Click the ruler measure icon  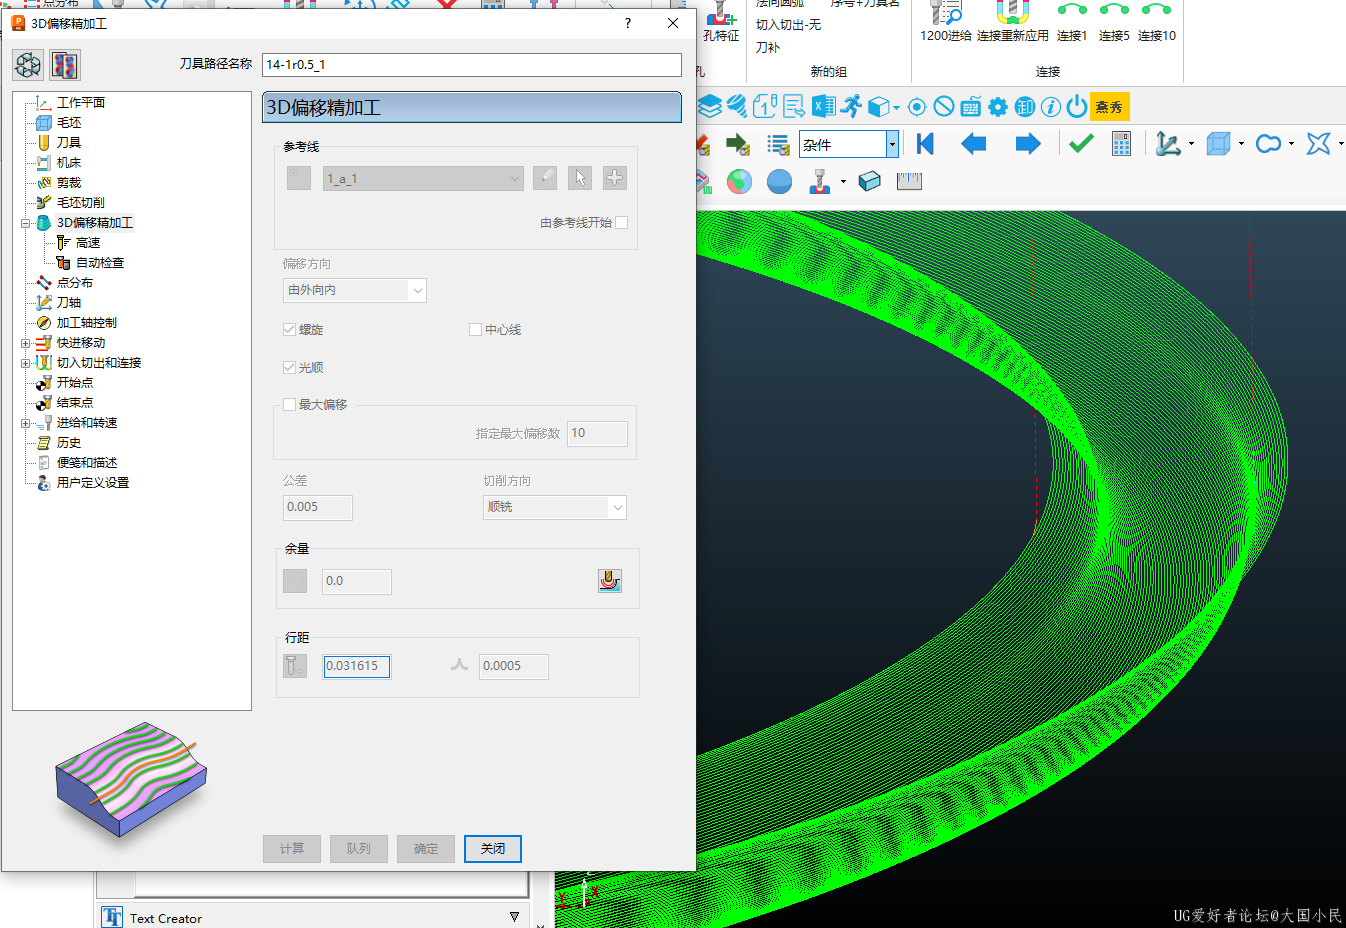tap(909, 181)
